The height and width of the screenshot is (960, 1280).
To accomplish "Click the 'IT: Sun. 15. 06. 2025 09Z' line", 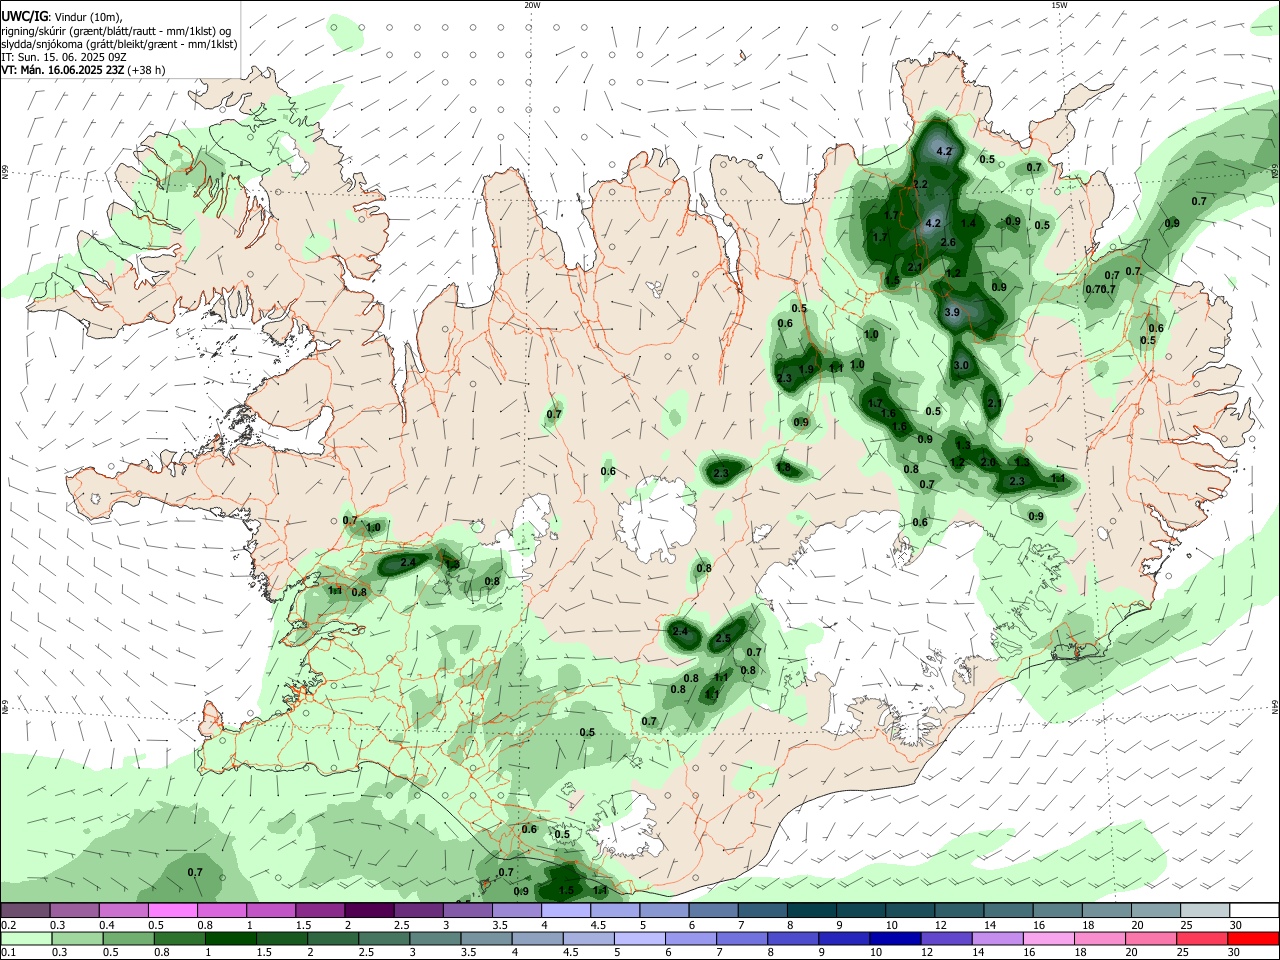I will pos(64,57).
